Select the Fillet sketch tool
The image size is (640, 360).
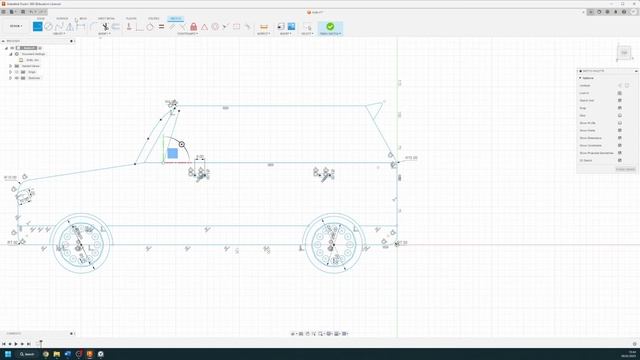coord(94,27)
